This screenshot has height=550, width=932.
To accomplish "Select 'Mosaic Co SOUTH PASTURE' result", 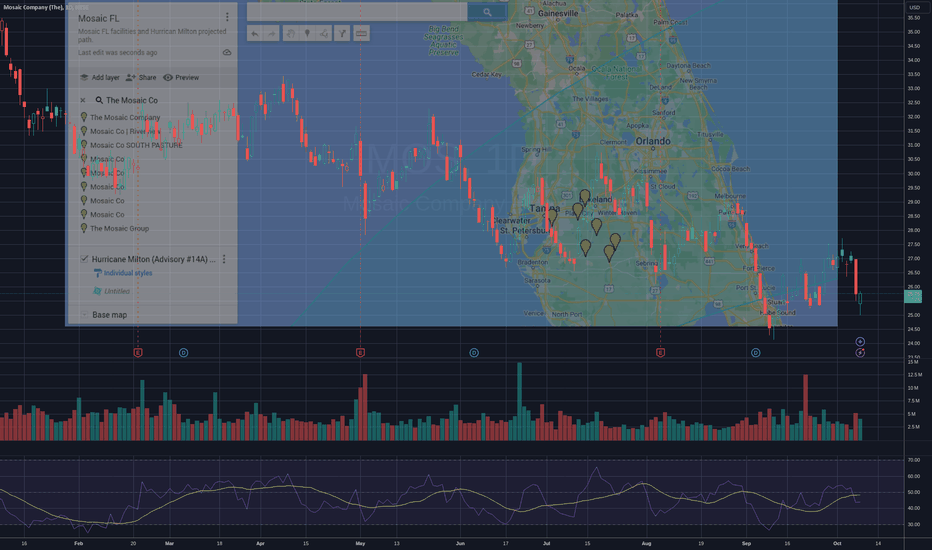I will 136,145.
